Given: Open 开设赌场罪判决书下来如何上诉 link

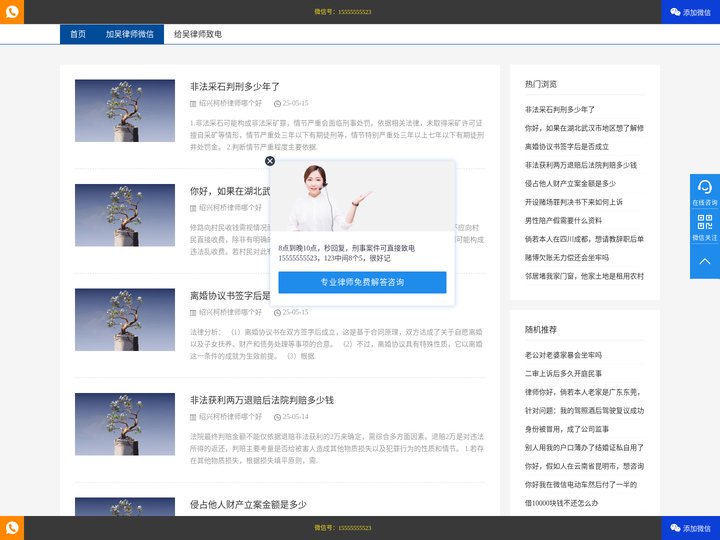Looking at the screenshot, I should tap(574, 202).
